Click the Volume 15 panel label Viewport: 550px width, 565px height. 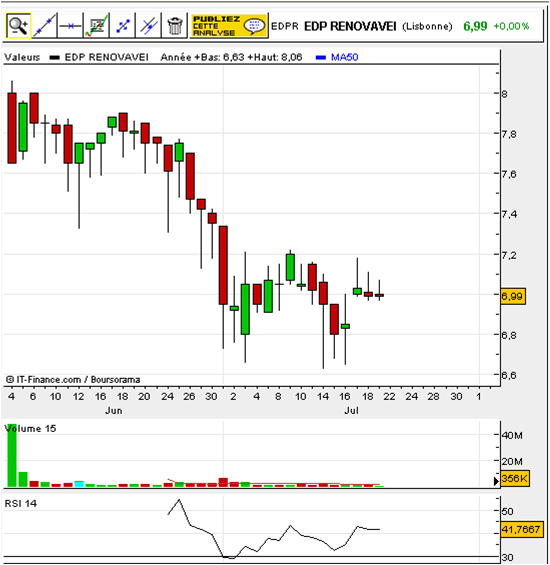(30, 428)
